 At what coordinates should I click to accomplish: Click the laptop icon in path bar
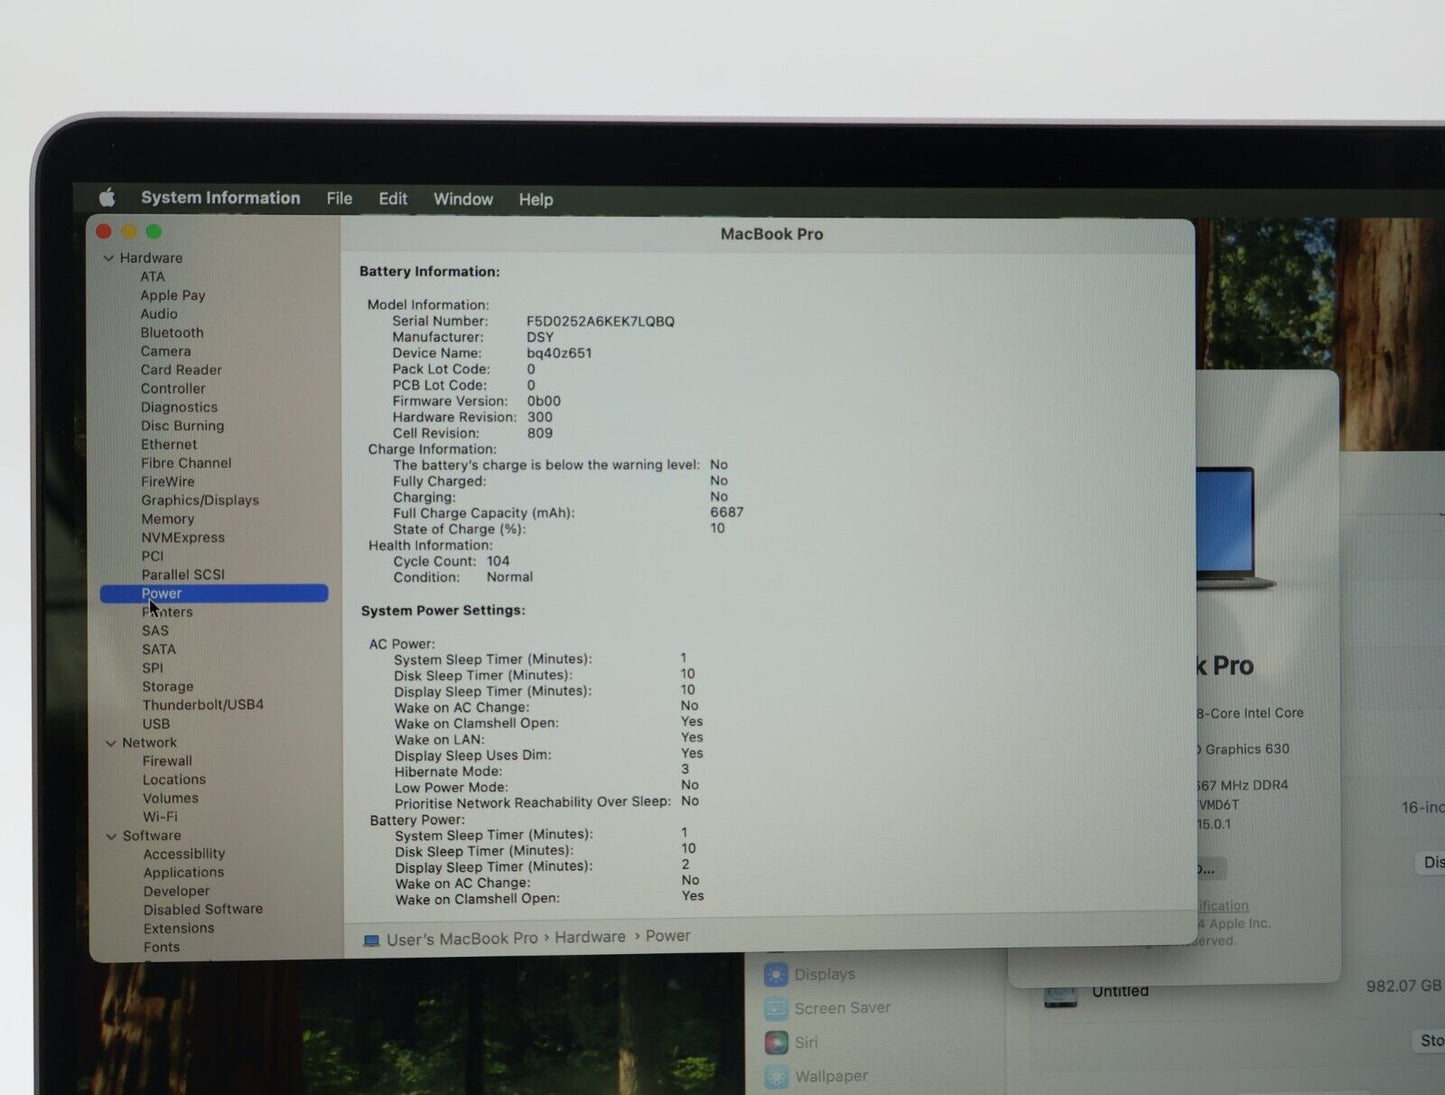tap(371, 941)
